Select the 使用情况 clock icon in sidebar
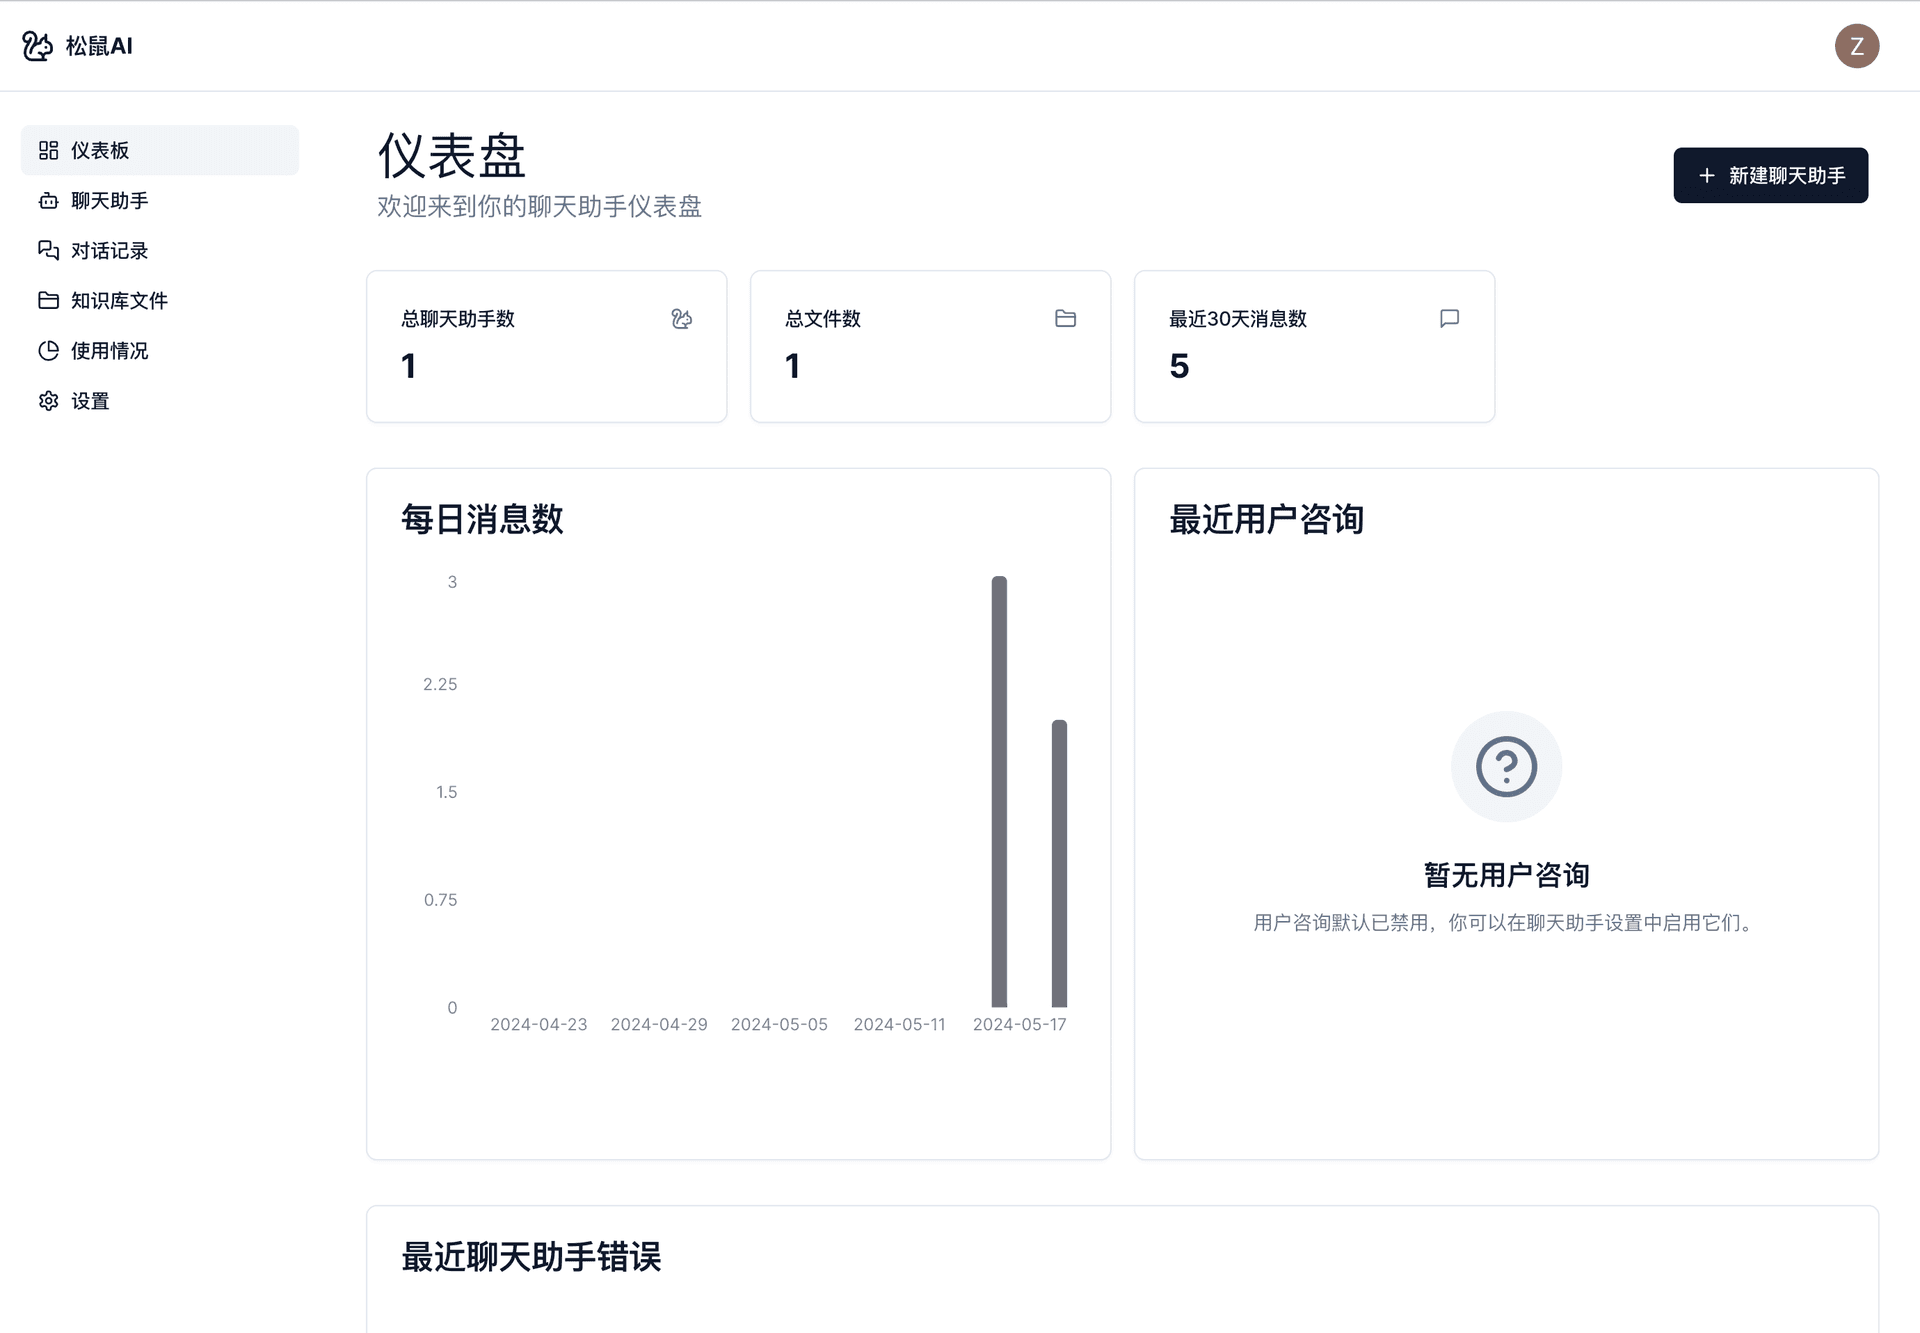This screenshot has height=1333, width=1920. pyautogui.click(x=49, y=350)
